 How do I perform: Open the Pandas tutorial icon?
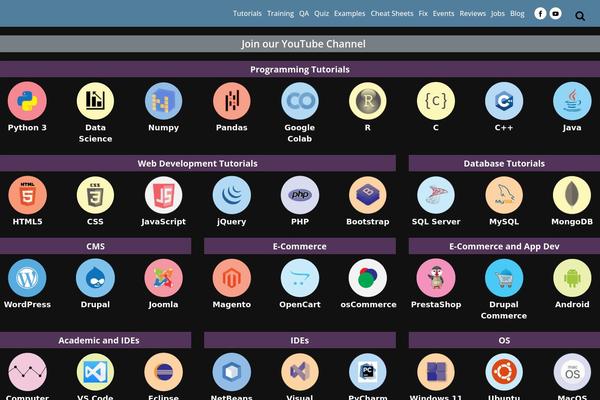[232, 101]
